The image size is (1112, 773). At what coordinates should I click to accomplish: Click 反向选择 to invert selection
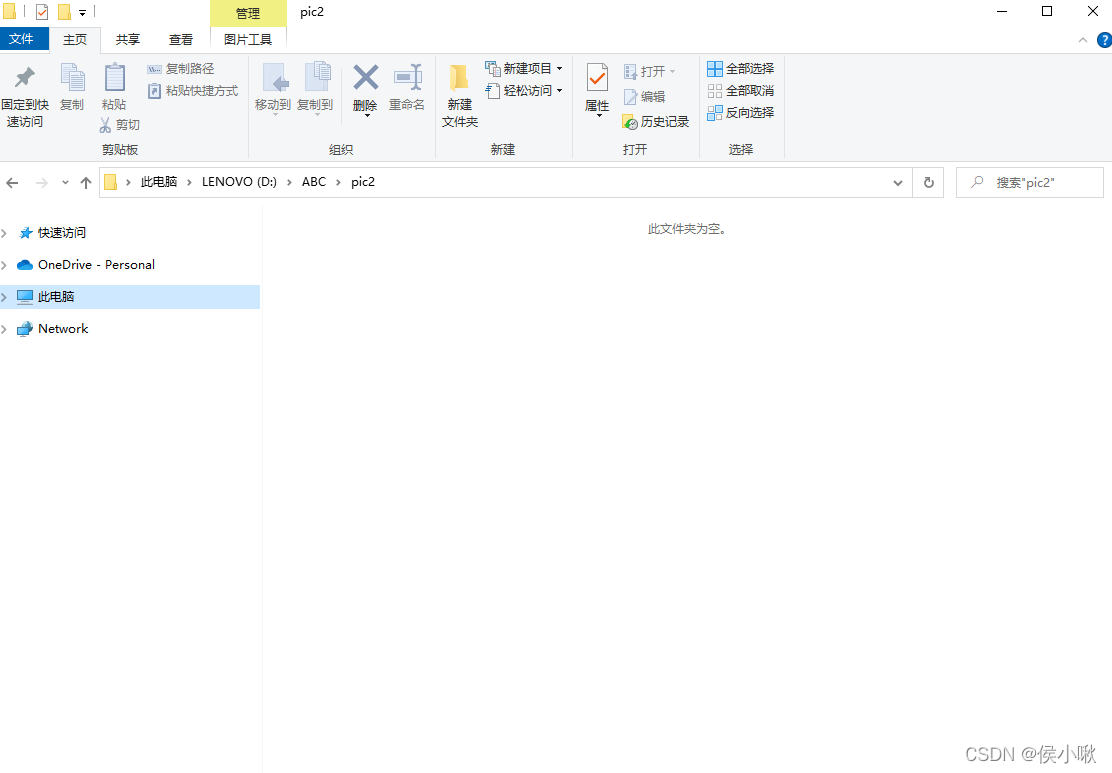pos(740,112)
